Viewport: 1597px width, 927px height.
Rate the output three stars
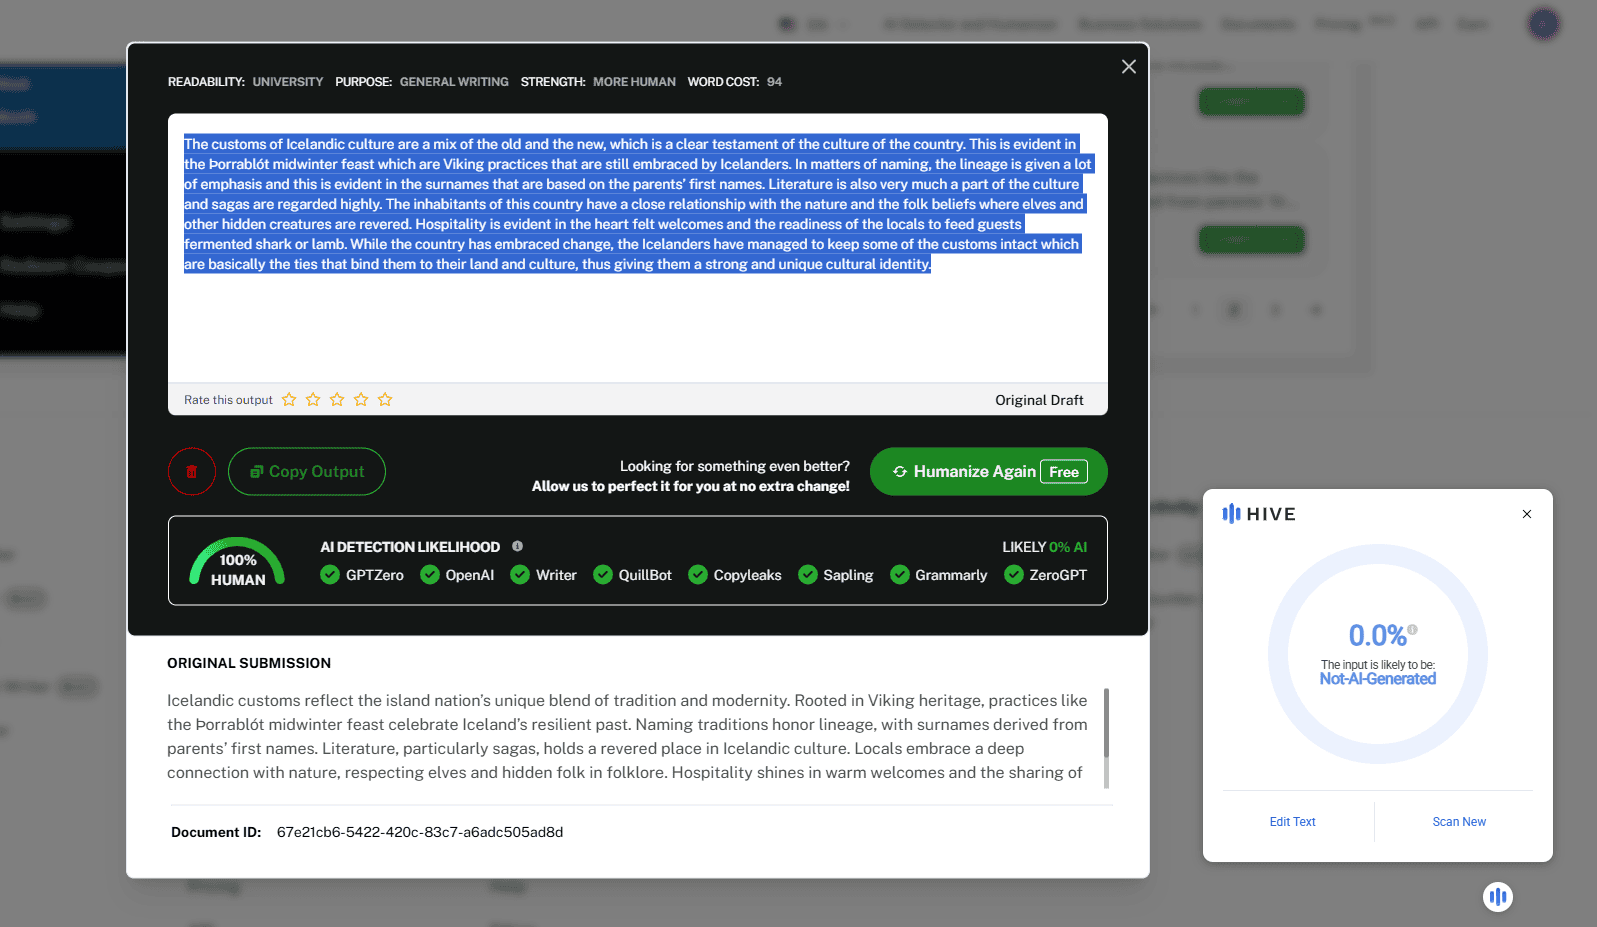[337, 400]
